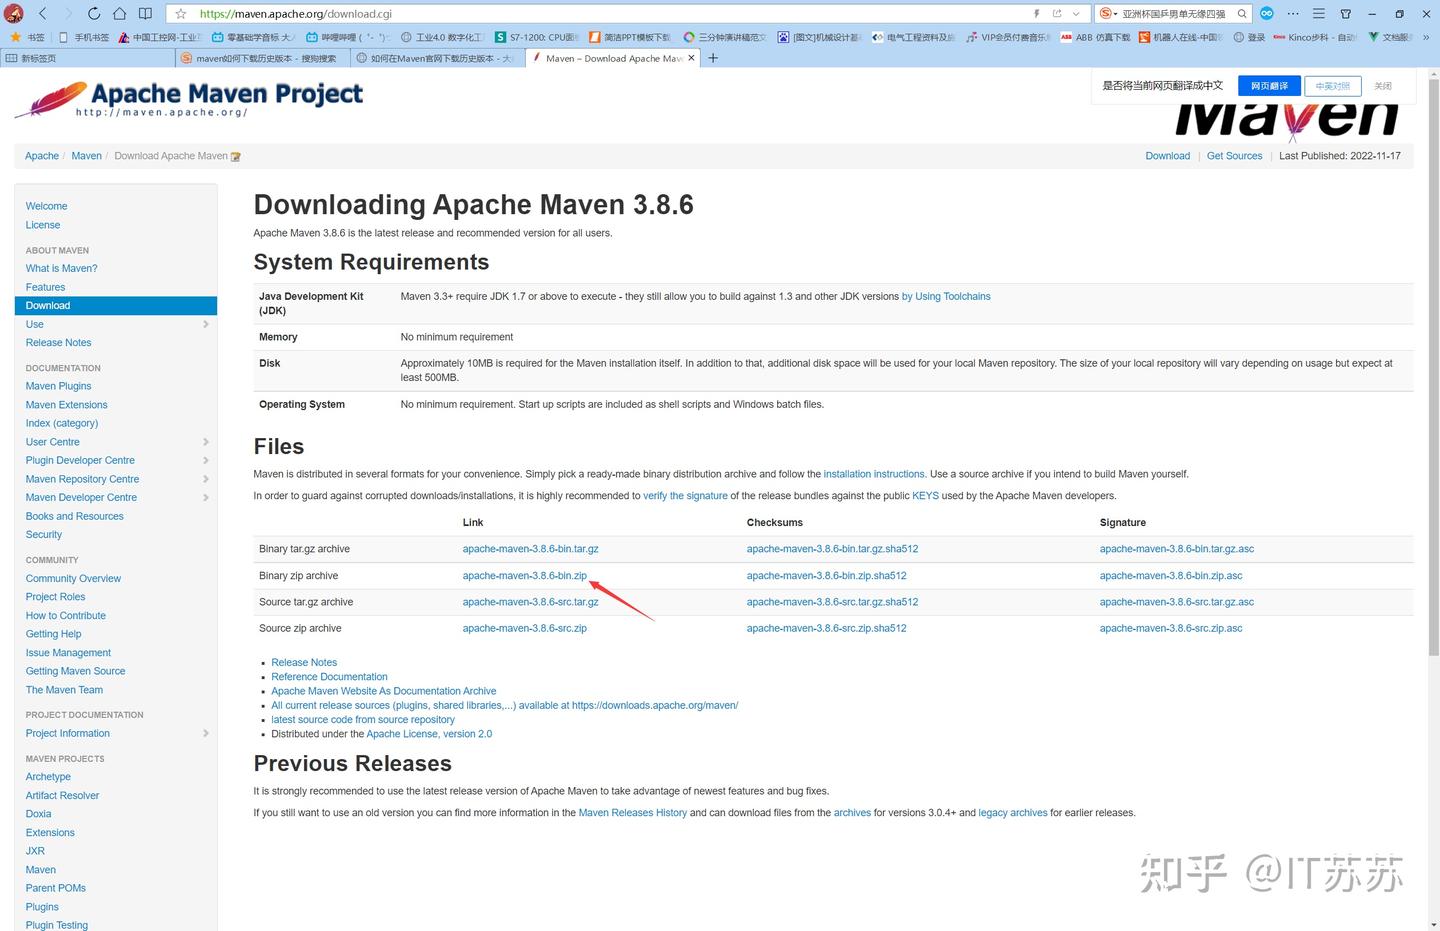Click the S7-1200 bookmark's Siemens icon
Screen dimensions: 1440x931
[x=502, y=37]
